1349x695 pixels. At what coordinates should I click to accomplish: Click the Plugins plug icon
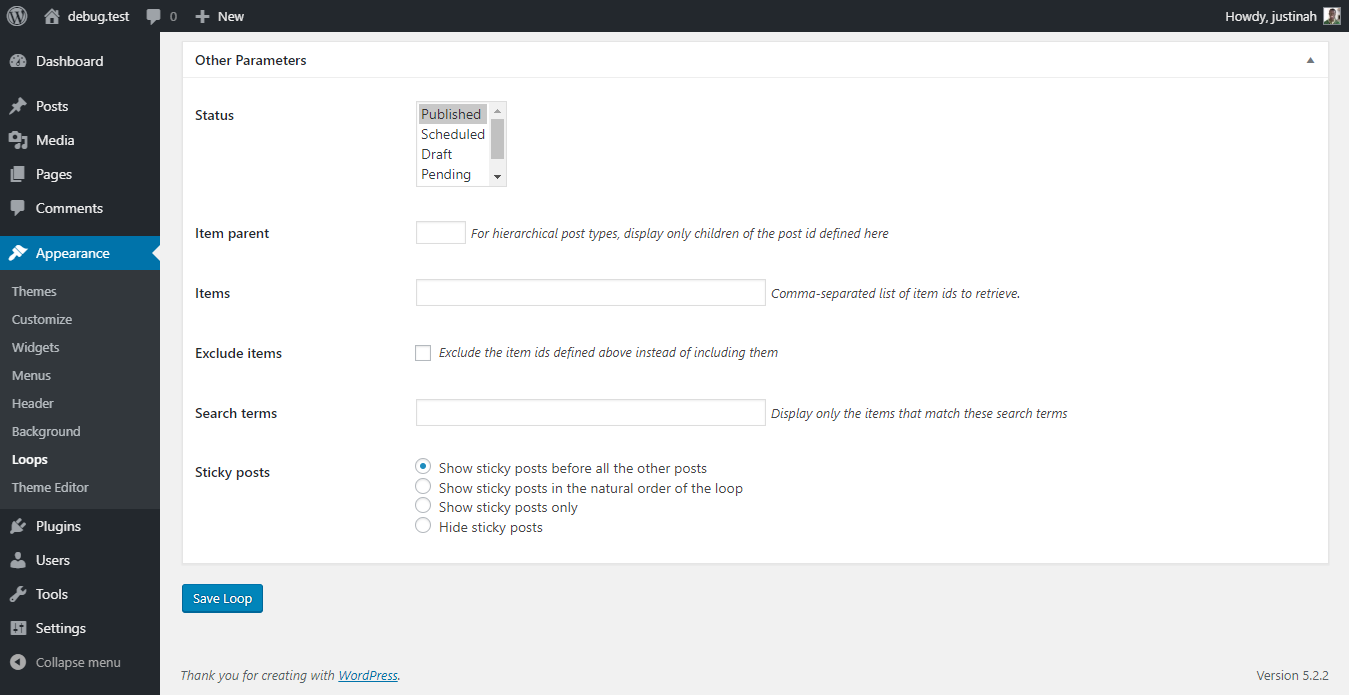pyautogui.click(x=18, y=526)
